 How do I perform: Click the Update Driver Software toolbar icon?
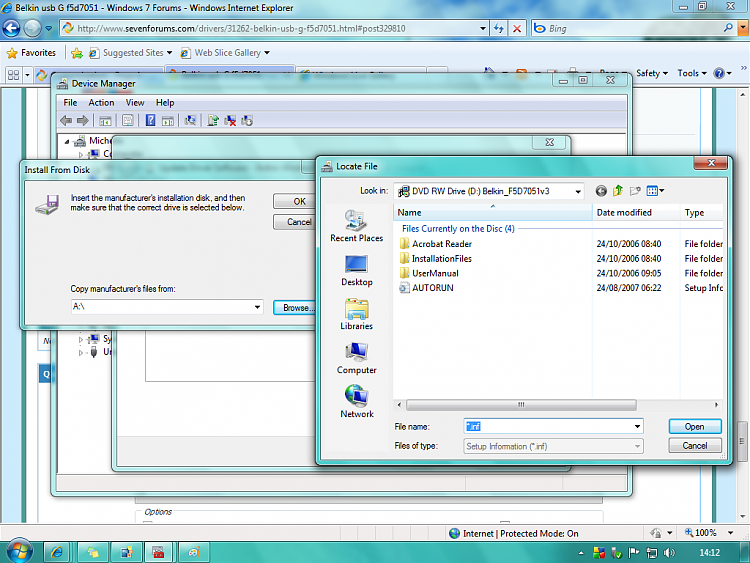tap(213, 121)
